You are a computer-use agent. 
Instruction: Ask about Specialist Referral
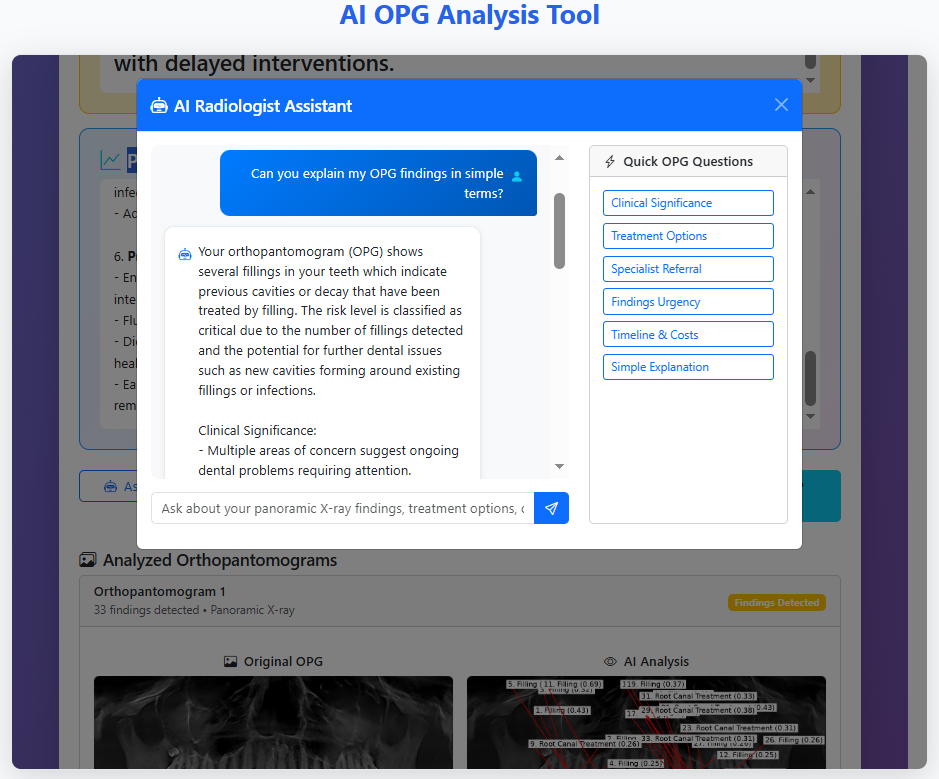tap(688, 269)
